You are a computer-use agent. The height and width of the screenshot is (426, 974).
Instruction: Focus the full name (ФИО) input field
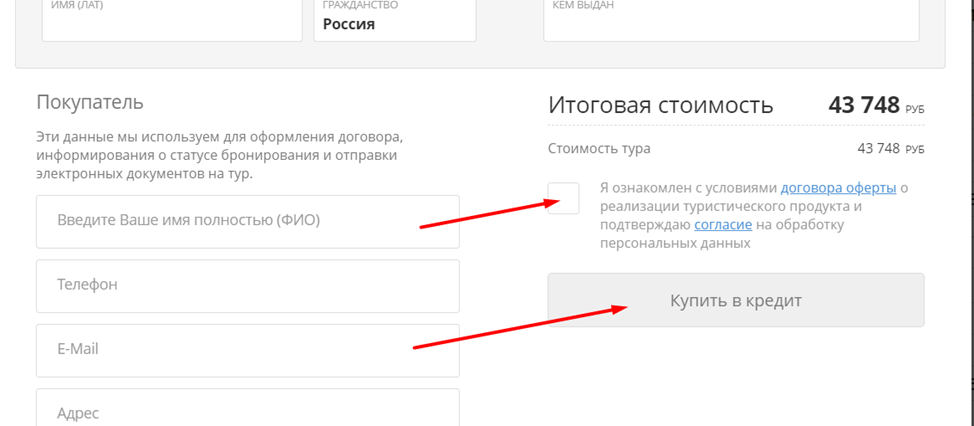tap(247, 221)
